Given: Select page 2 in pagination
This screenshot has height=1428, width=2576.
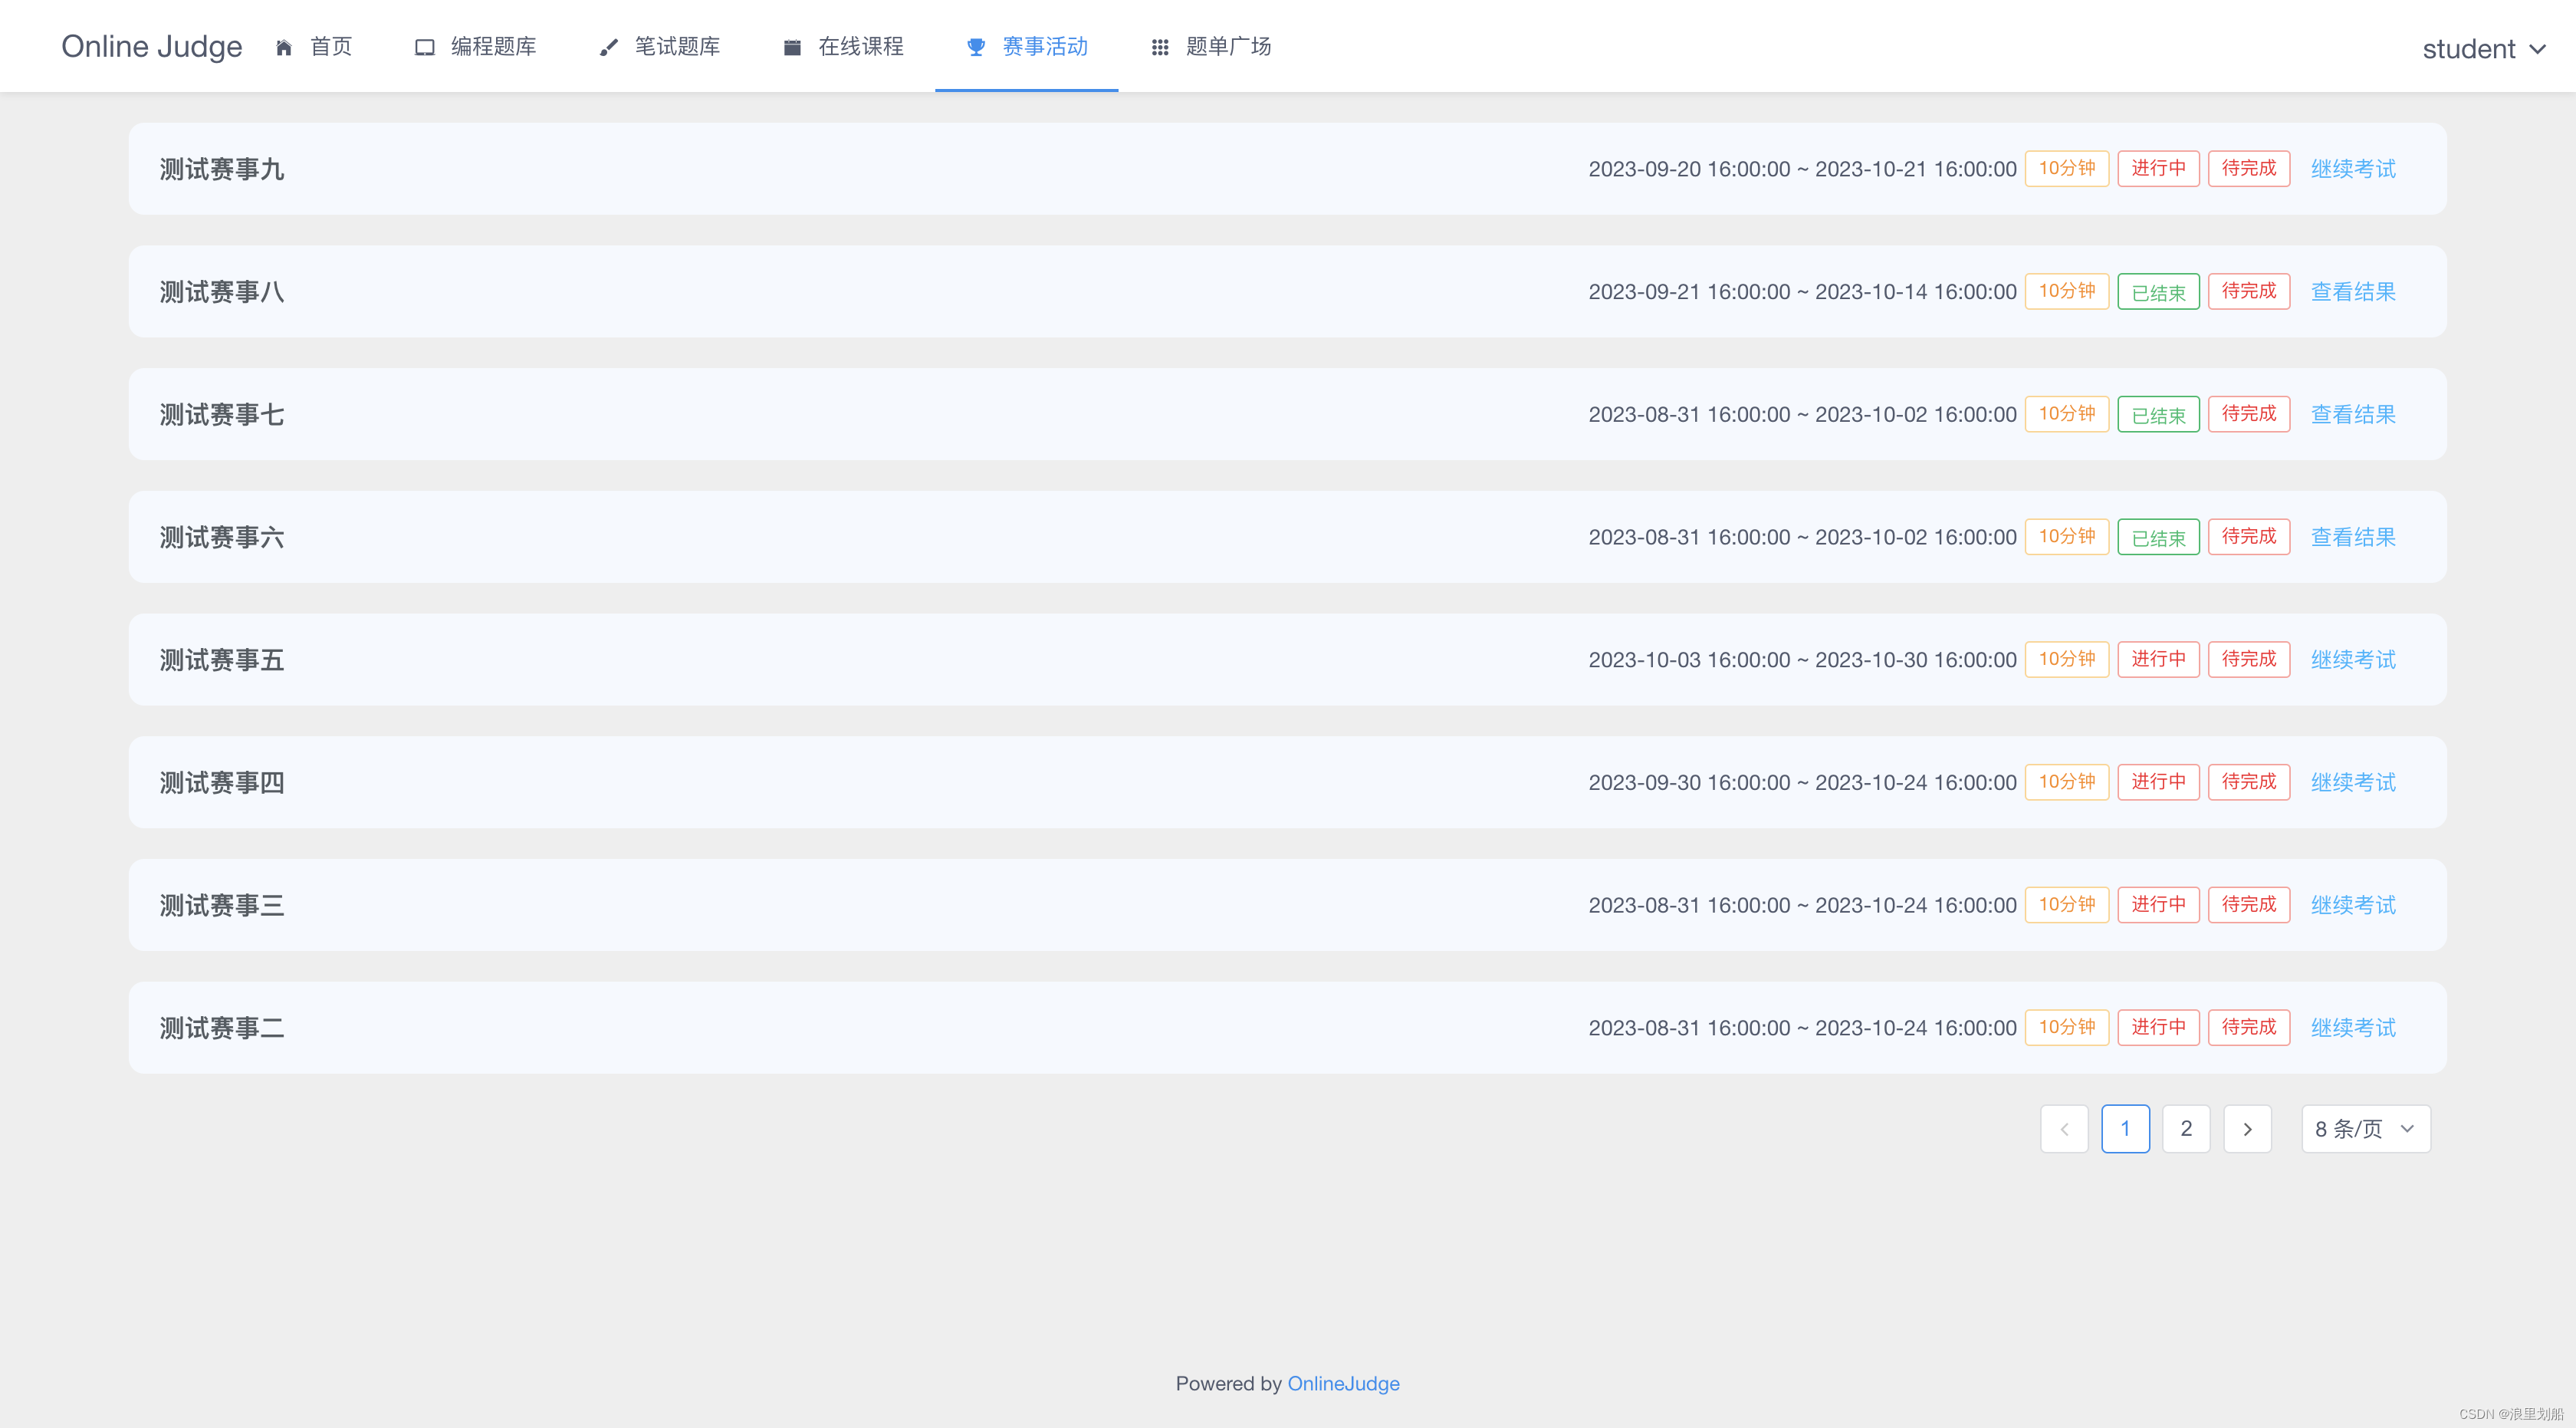Looking at the screenshot, I should click(x=2186, y=1129).
